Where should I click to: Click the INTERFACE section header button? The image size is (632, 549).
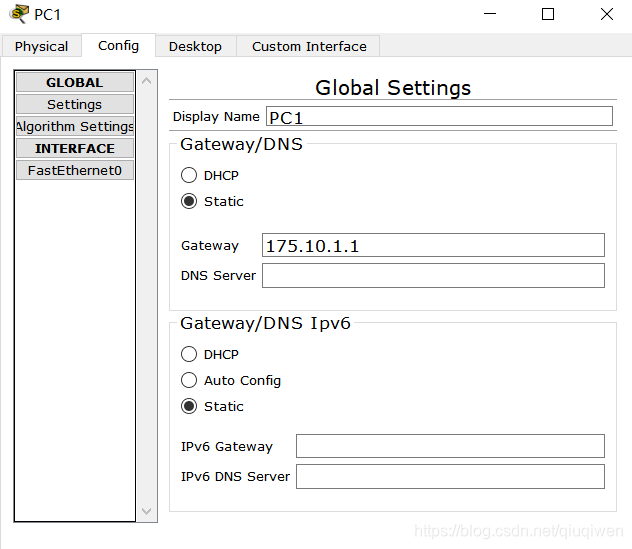pyautogui.click(x=75, y=148)
